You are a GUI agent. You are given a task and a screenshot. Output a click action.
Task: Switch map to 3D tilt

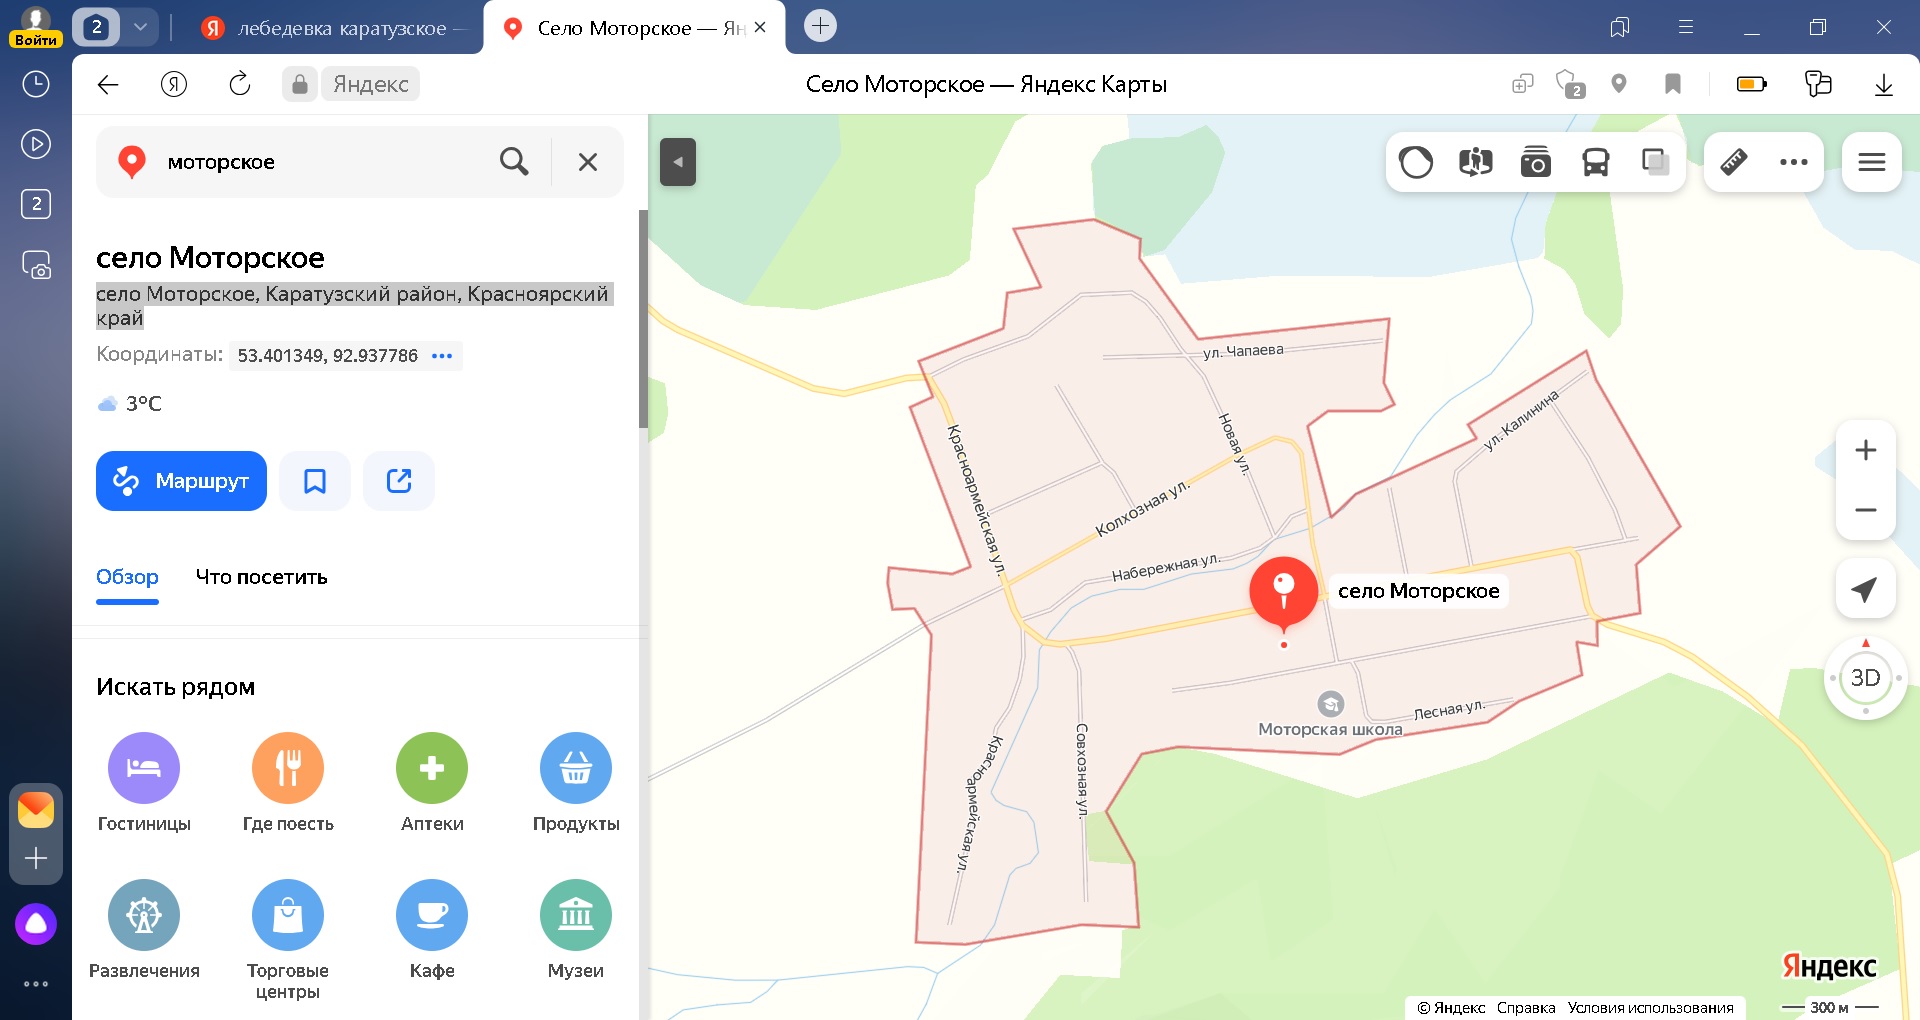click(x=1866, y=678)
